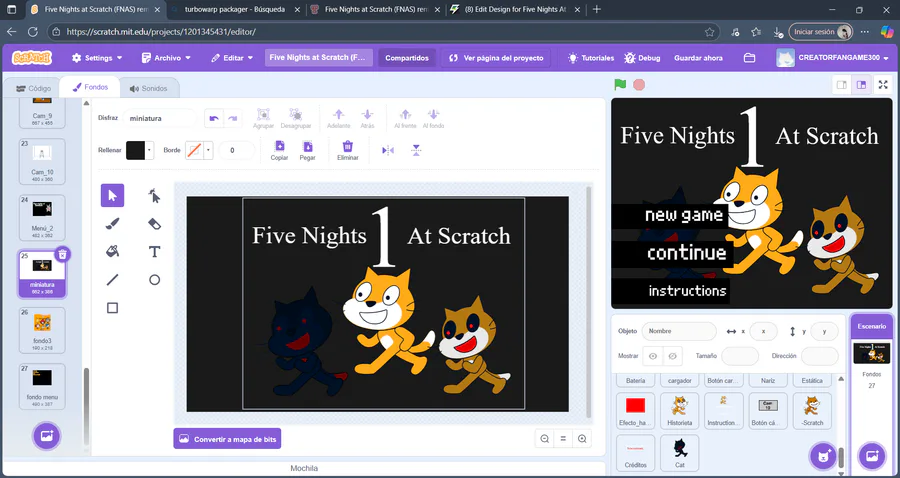900x478 pixels.
Task: Enter full screen stage mode
Action: 883,85
